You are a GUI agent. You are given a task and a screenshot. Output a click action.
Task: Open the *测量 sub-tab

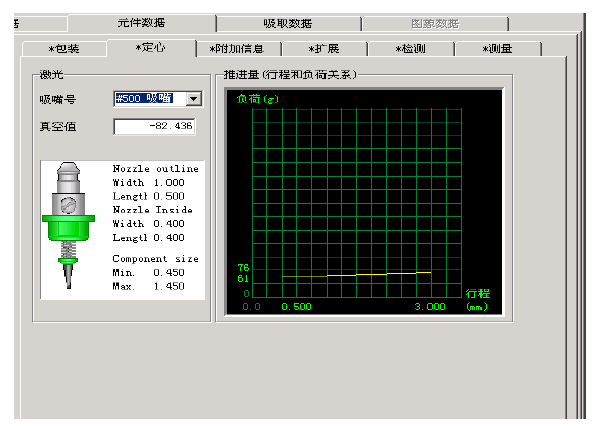[497, 49]
